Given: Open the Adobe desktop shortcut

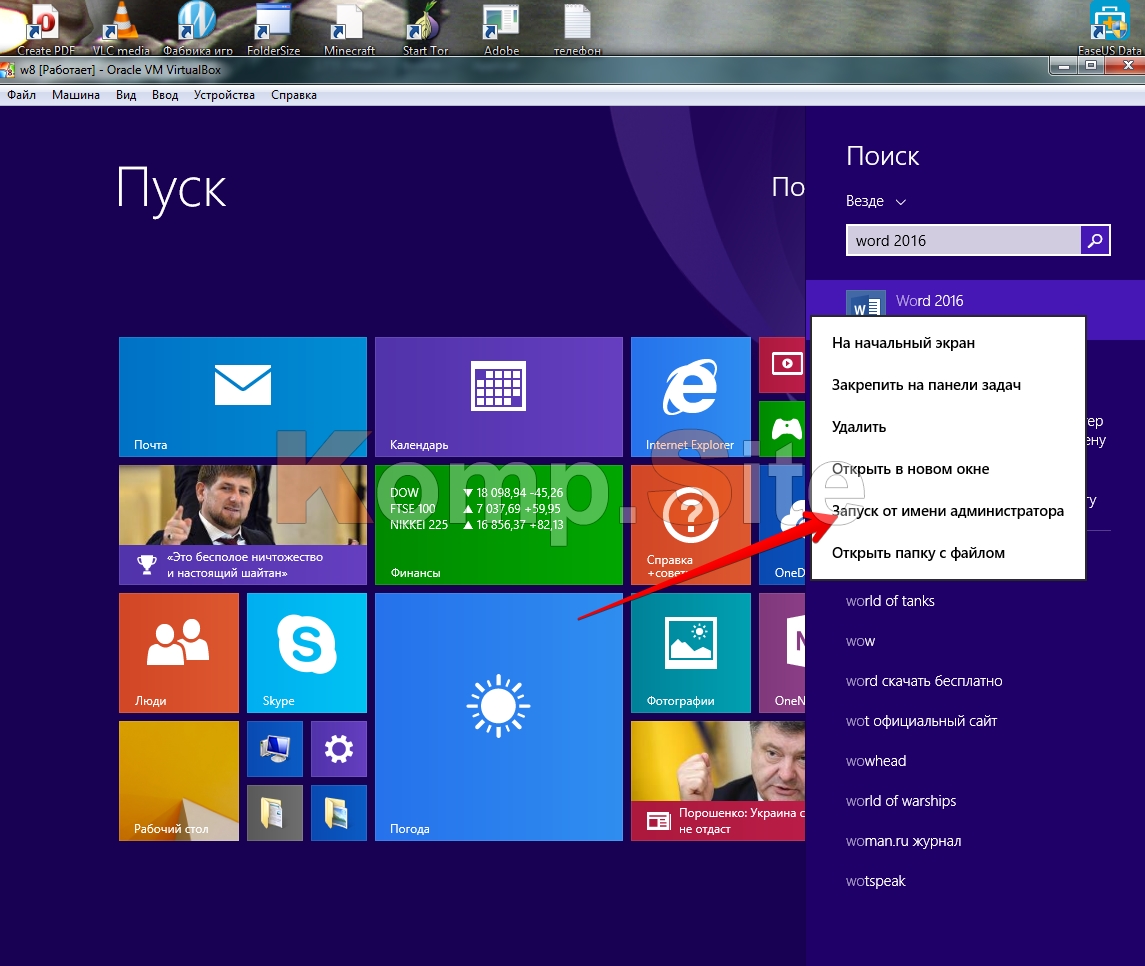Looking at the screenshot, I should [x=501, y=28].
